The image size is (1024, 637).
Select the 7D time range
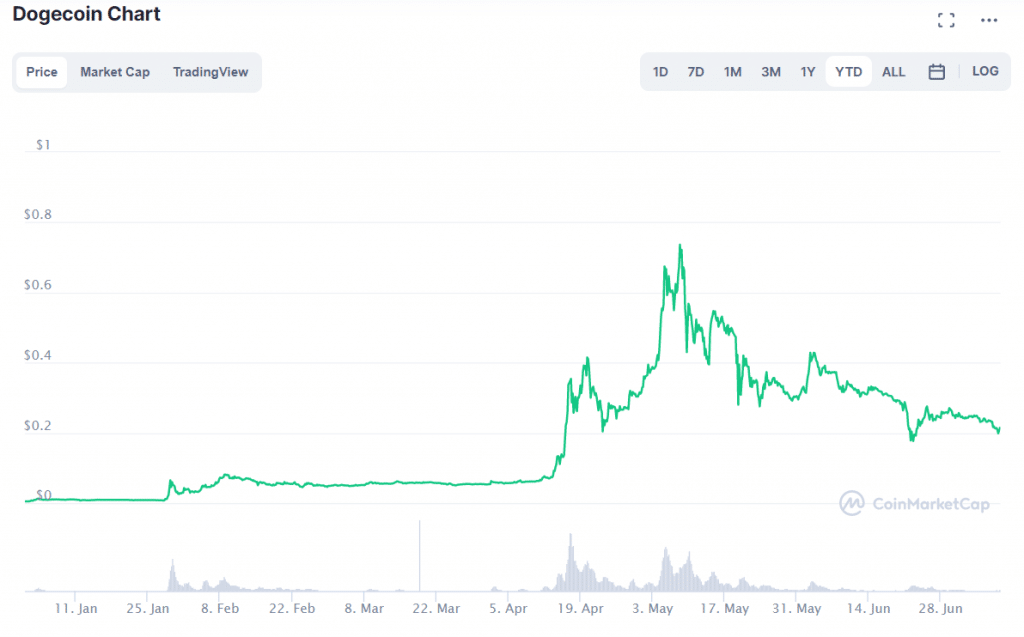point(696,72)
